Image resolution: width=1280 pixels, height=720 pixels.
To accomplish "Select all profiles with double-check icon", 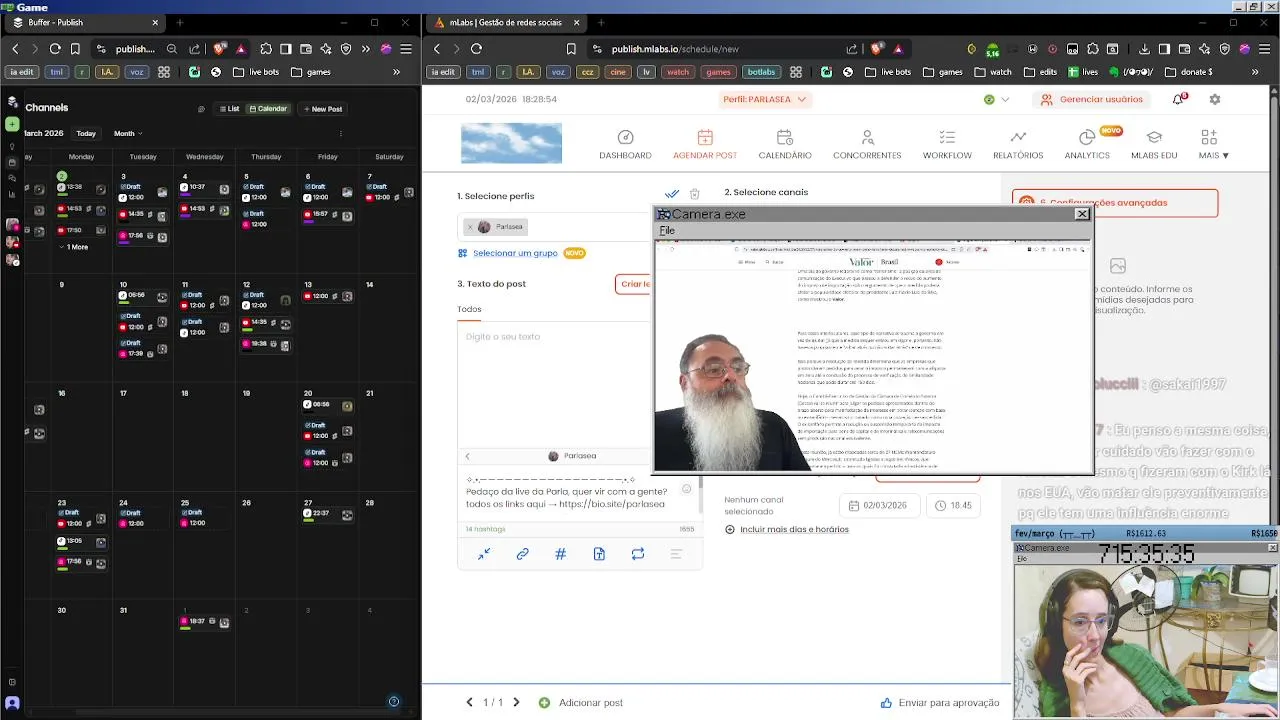I will coord(672,194).
